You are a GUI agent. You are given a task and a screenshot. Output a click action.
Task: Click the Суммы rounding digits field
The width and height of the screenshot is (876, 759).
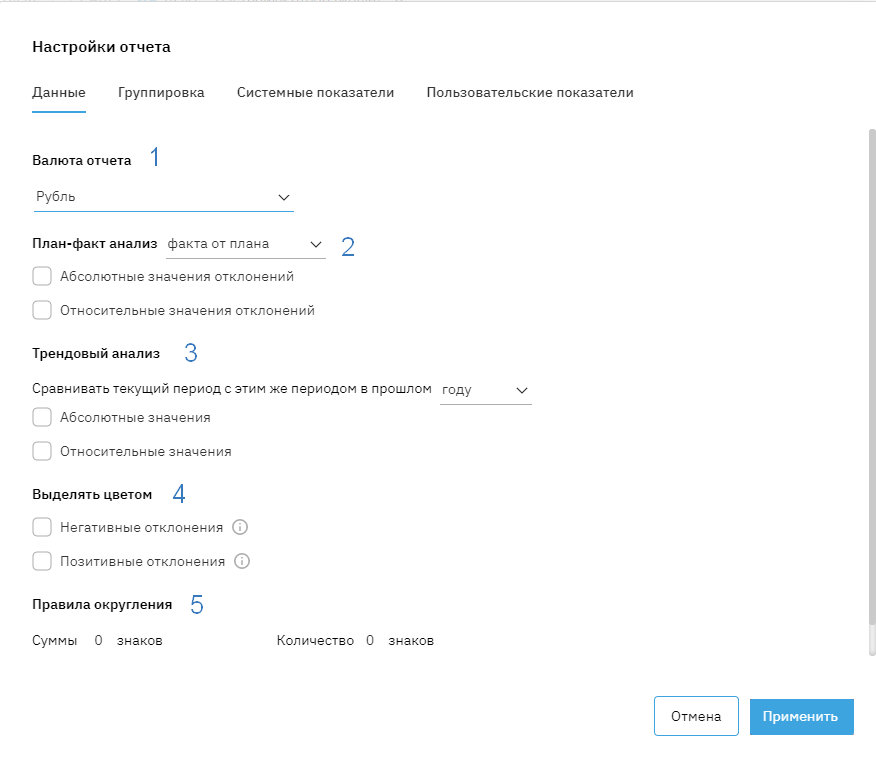pos(98,641)
